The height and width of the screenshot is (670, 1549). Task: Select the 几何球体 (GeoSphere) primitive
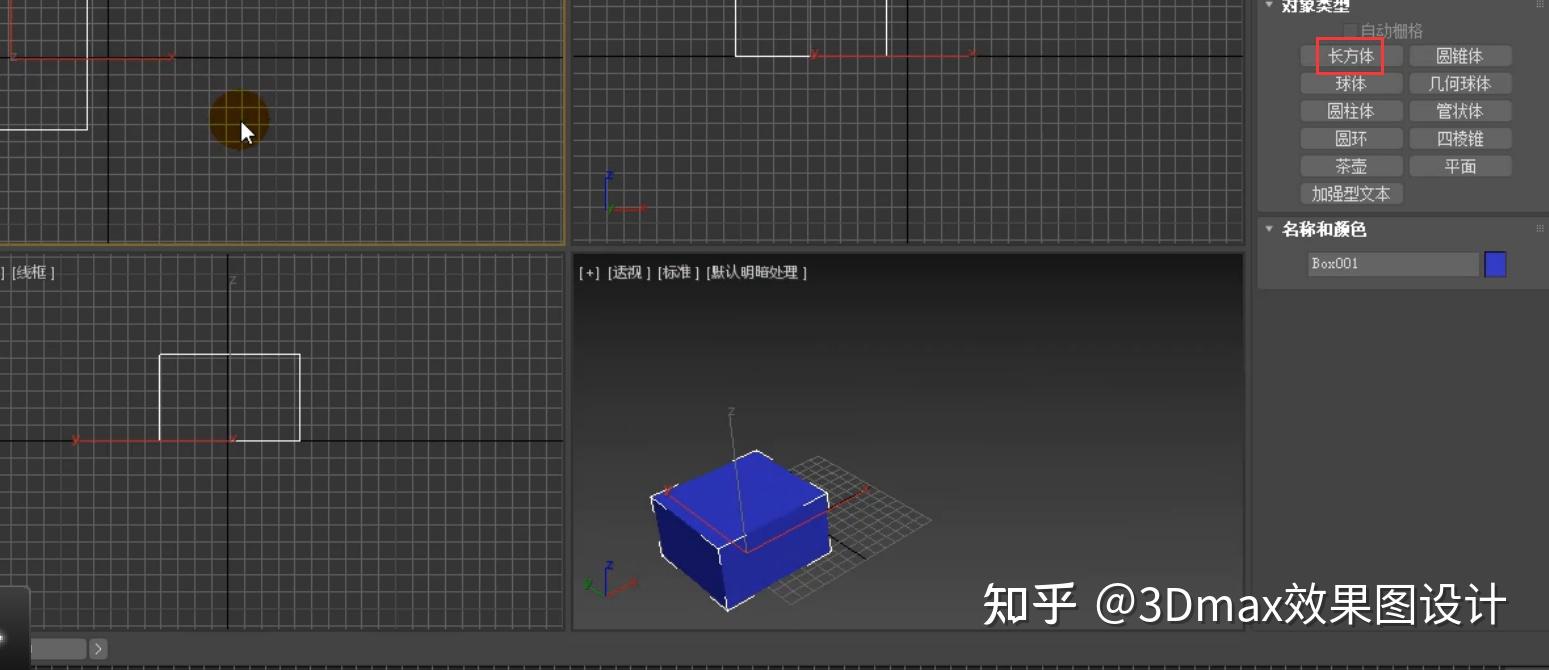[x=1460, y=83]
